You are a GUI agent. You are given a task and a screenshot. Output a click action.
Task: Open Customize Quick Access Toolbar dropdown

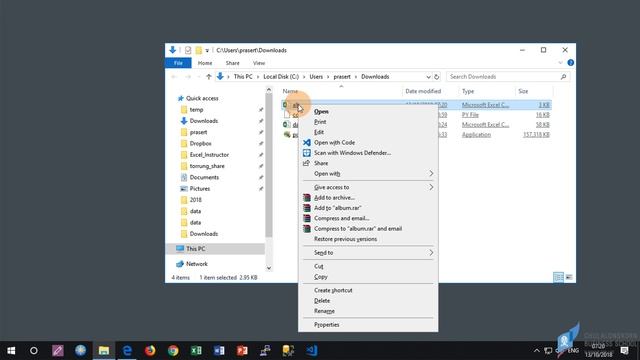(207, 51)
